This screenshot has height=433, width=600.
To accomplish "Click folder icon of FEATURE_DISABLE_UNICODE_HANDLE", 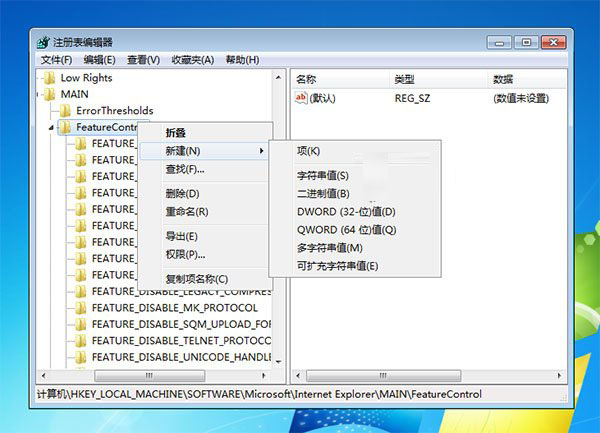I will click(80, 357).
